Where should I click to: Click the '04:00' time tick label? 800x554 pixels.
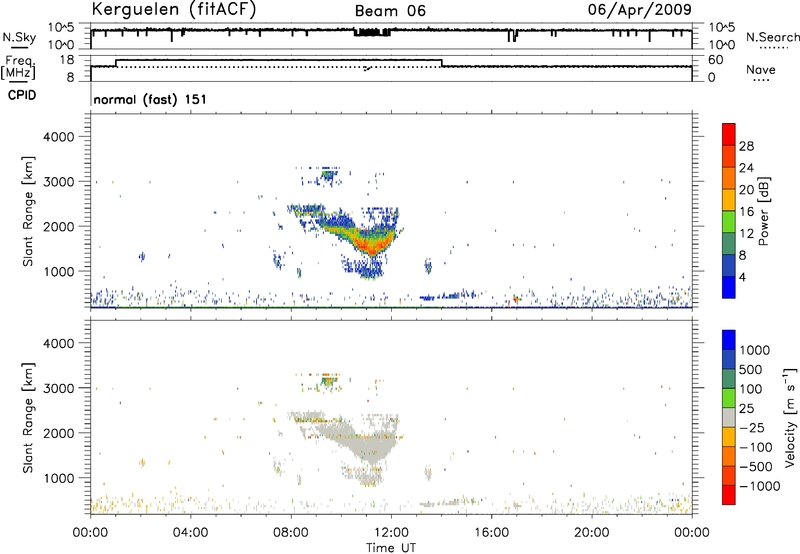[x=190, y=533]
